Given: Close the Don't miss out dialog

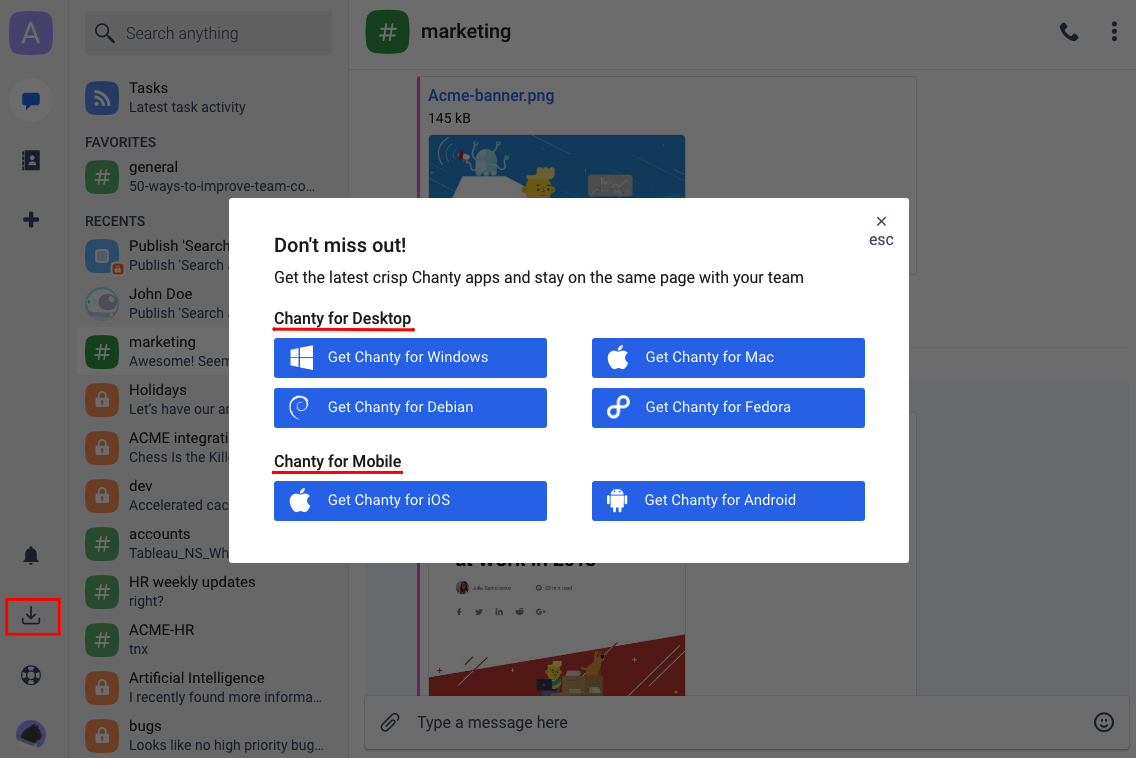Looking at the screenshot, I should click(881, 230).
